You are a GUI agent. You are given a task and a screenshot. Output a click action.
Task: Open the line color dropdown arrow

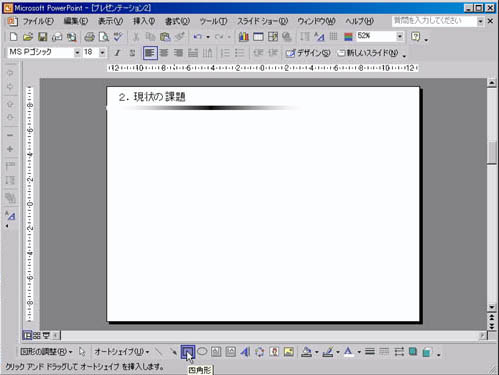(338, 352)
